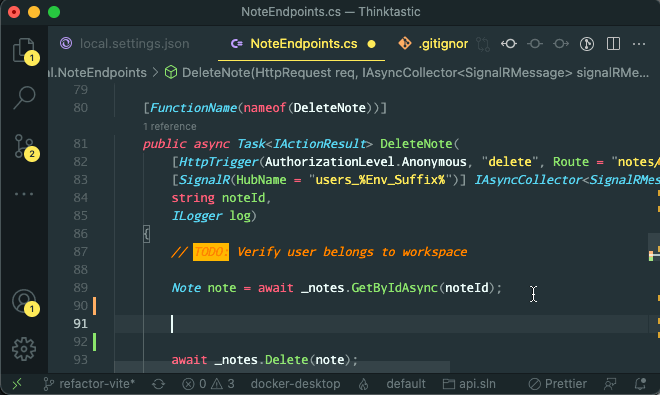The width and height of the screenshot is (660, 395).
Task: Open problems panel showing 0 errors 3 warnings
Action: pyautogui.click(x=208, y=384)
